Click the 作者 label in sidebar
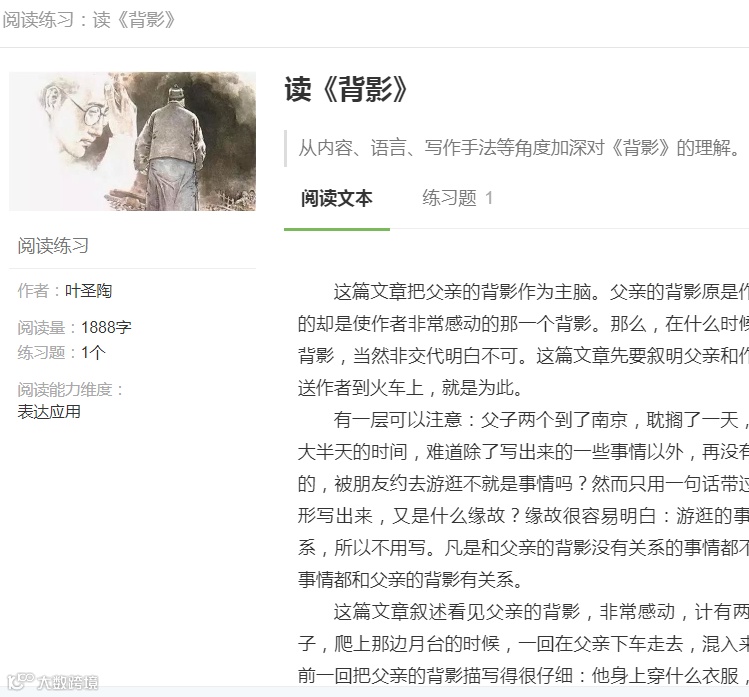This screenshot has width=749, height=697. pyautogui.click(x=33, y=290)
